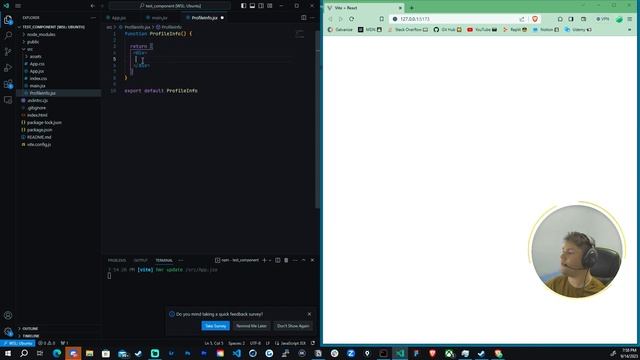Split the terminal pane
The height and width of the screenshot is (360, 640).
278,260
